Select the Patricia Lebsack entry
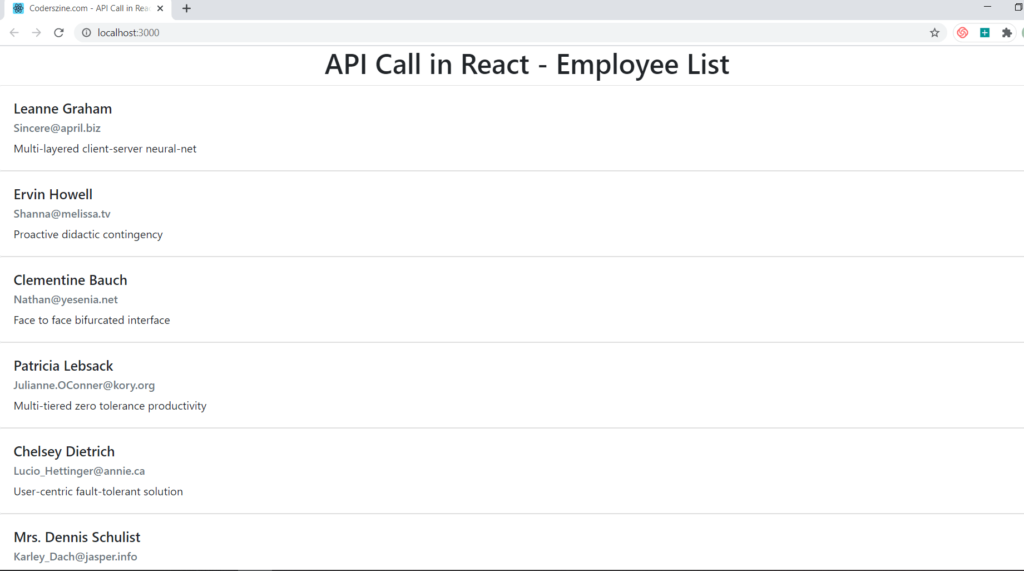Image resolution: width=1024 pixels, height=571 pixels. point(512,385)
